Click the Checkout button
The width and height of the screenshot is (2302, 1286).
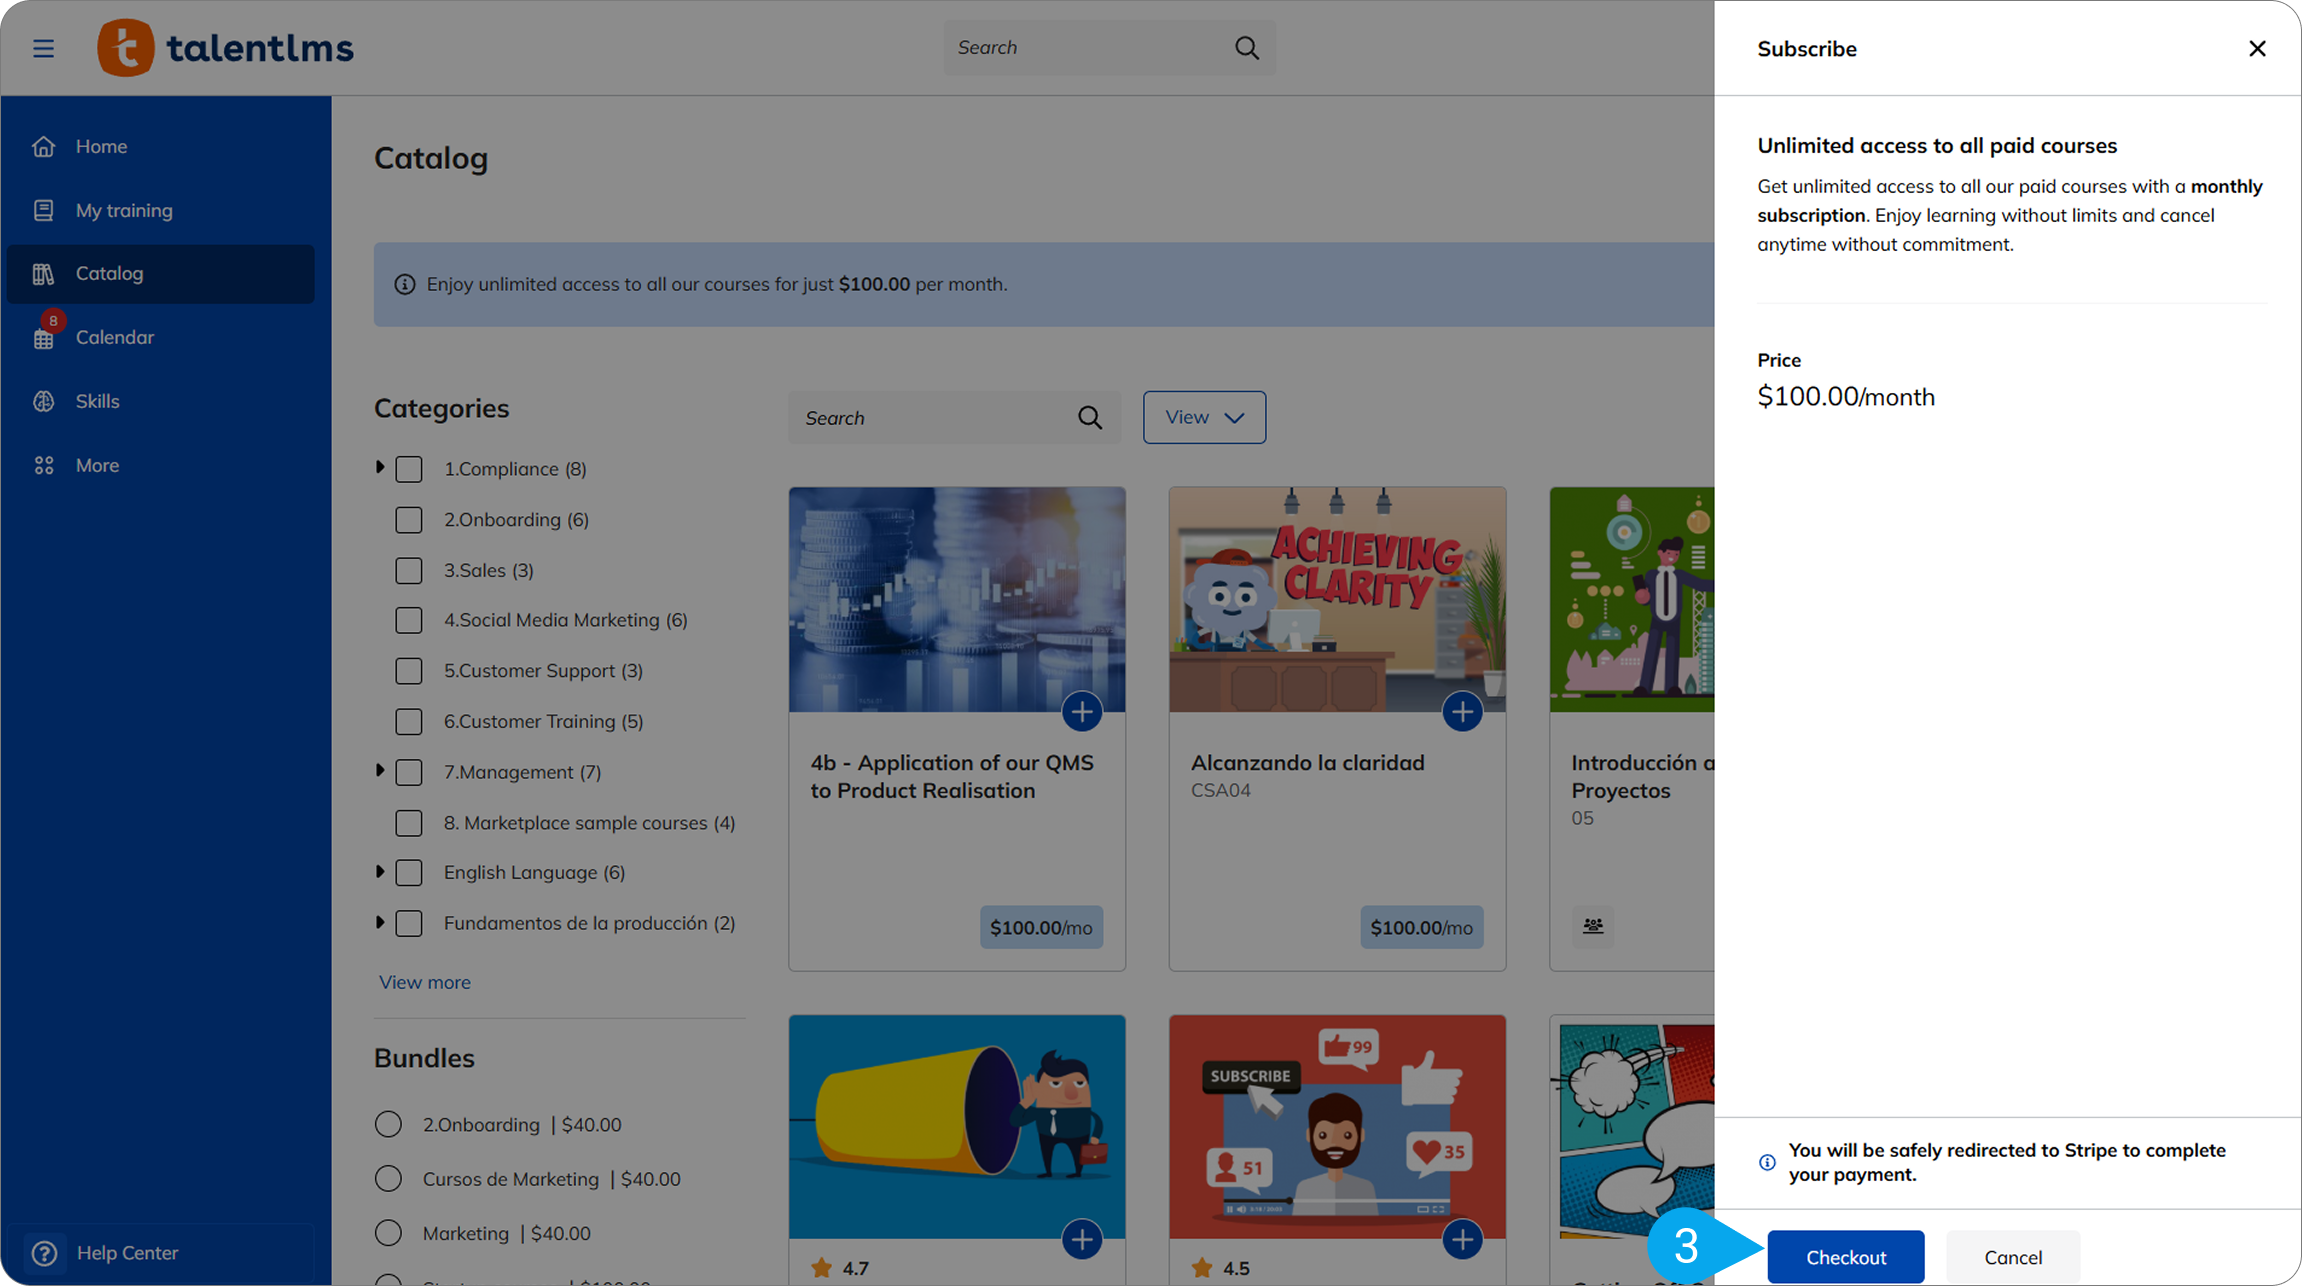1845,1257
